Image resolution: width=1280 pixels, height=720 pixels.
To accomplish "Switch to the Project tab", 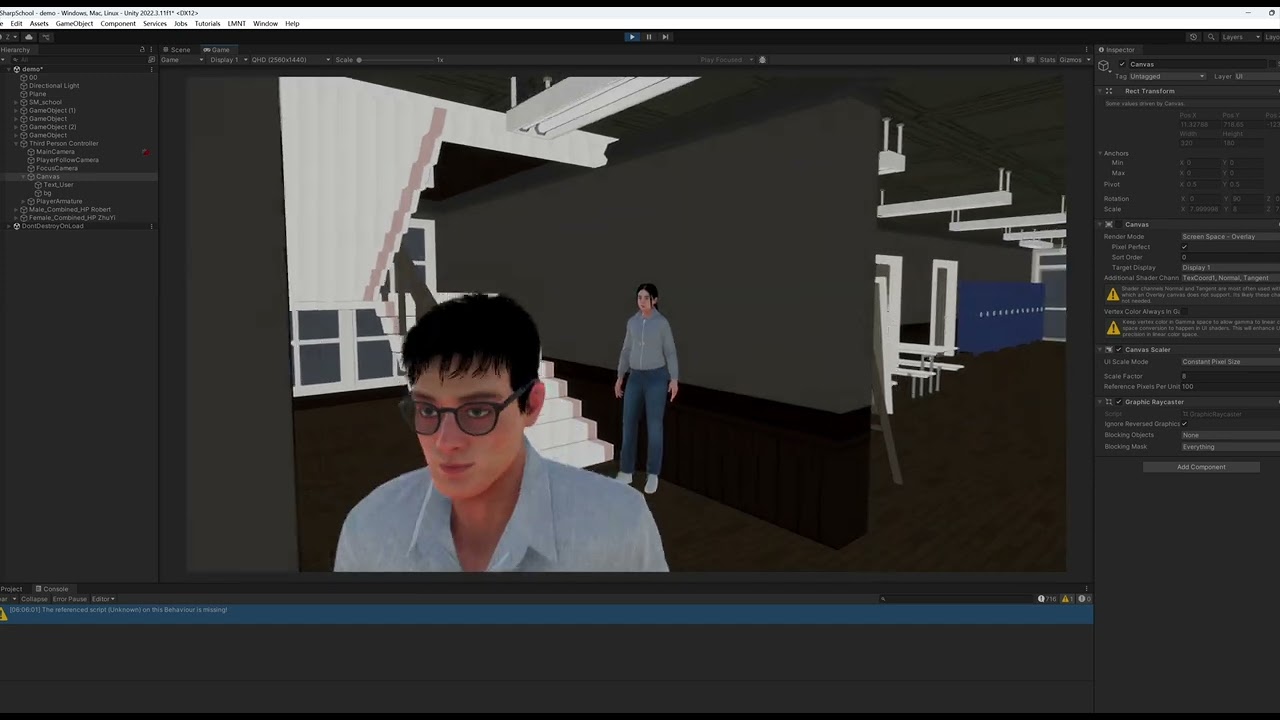I will [x=11, y=589].
